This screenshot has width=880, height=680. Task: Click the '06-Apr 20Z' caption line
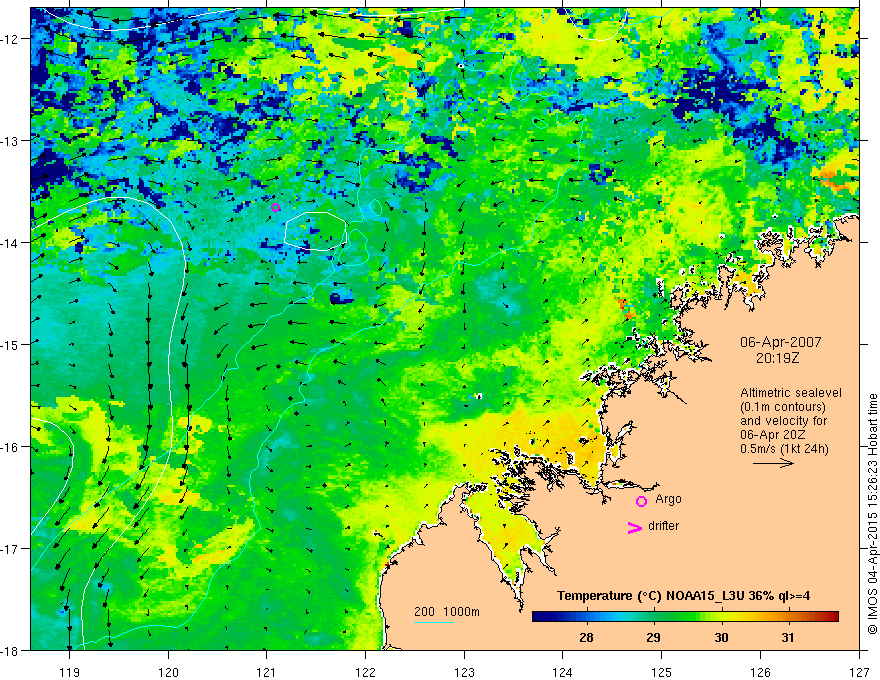[773, 435]
